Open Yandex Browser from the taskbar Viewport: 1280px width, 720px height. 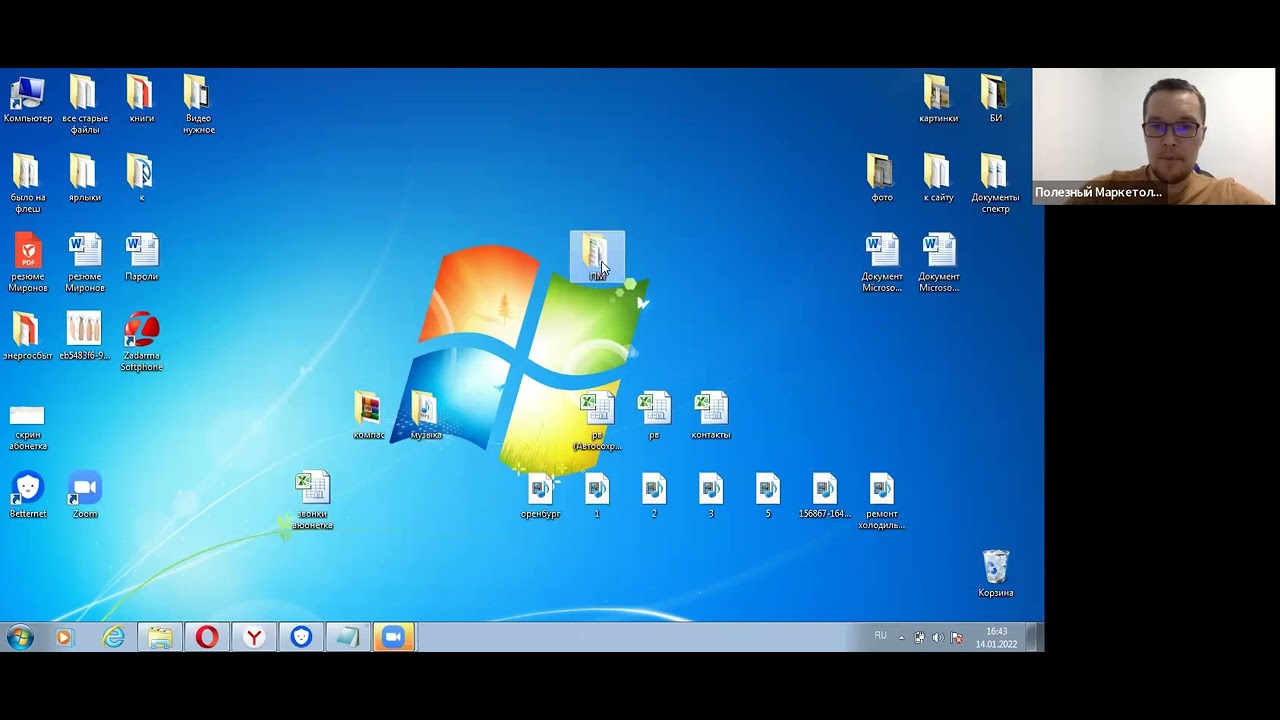click(255, 637)
